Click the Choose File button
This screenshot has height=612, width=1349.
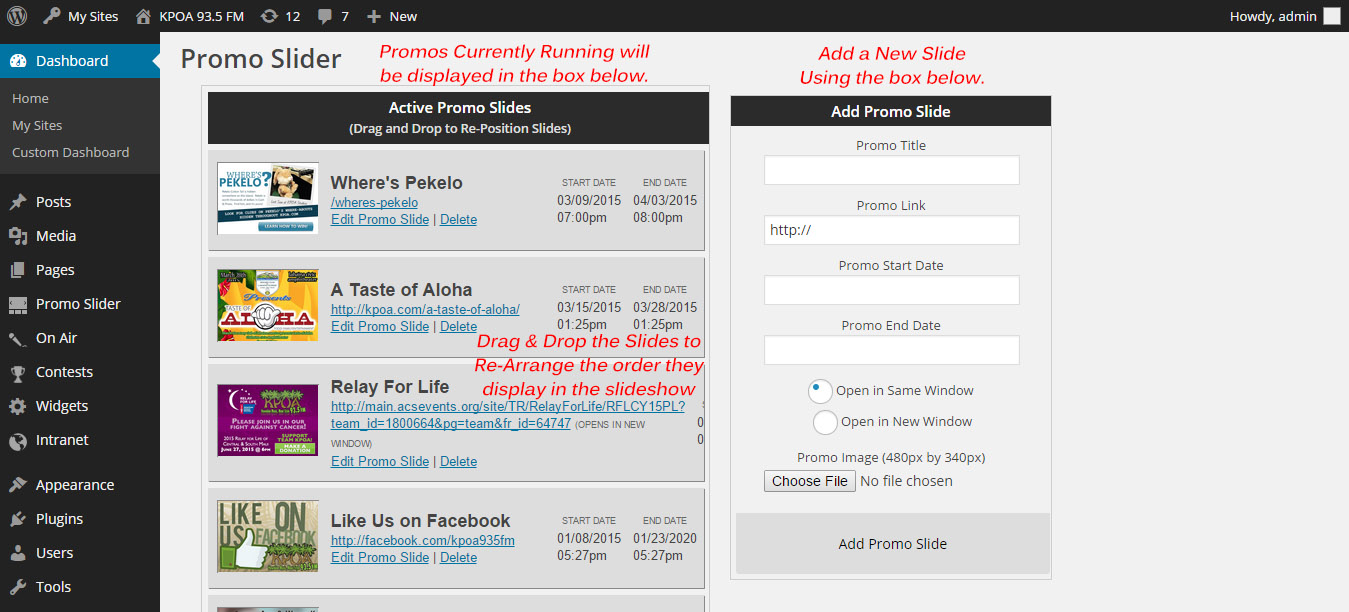pos(809,481)
